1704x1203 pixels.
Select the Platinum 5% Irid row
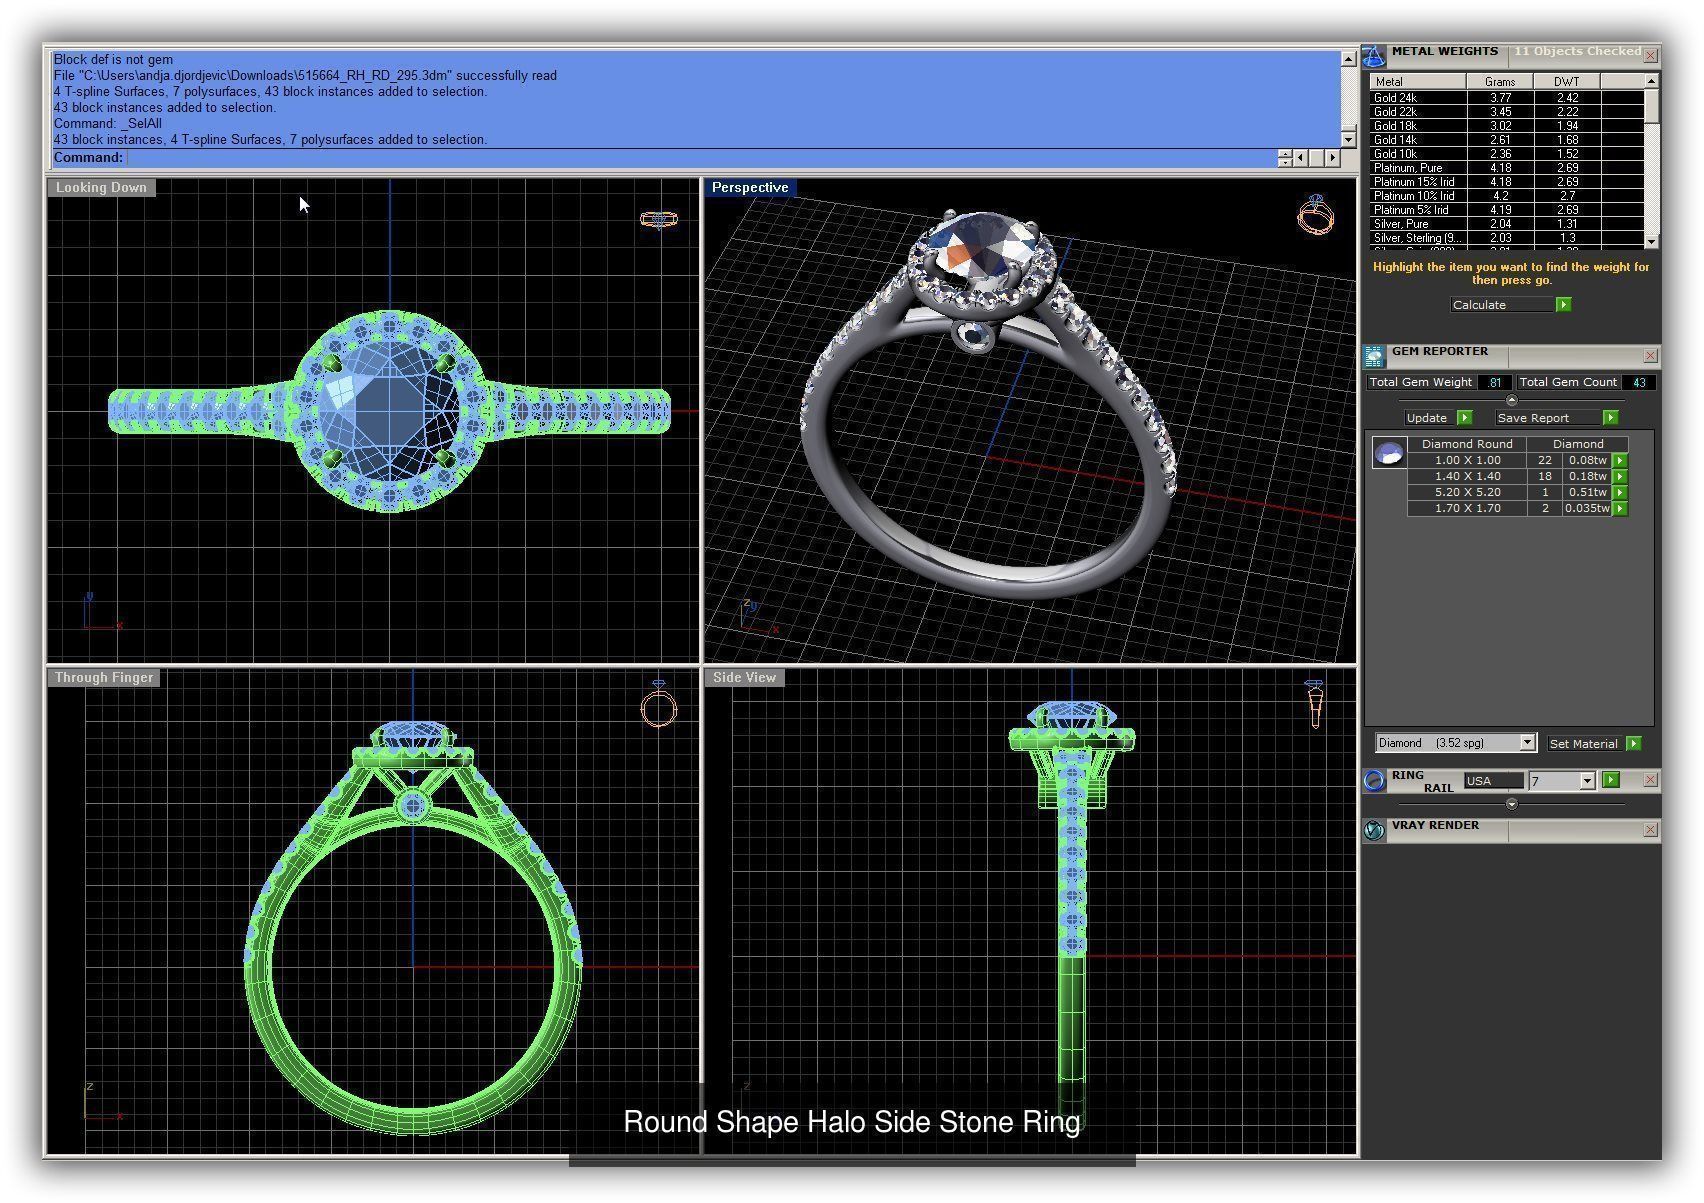click(x=1507, y=210)
